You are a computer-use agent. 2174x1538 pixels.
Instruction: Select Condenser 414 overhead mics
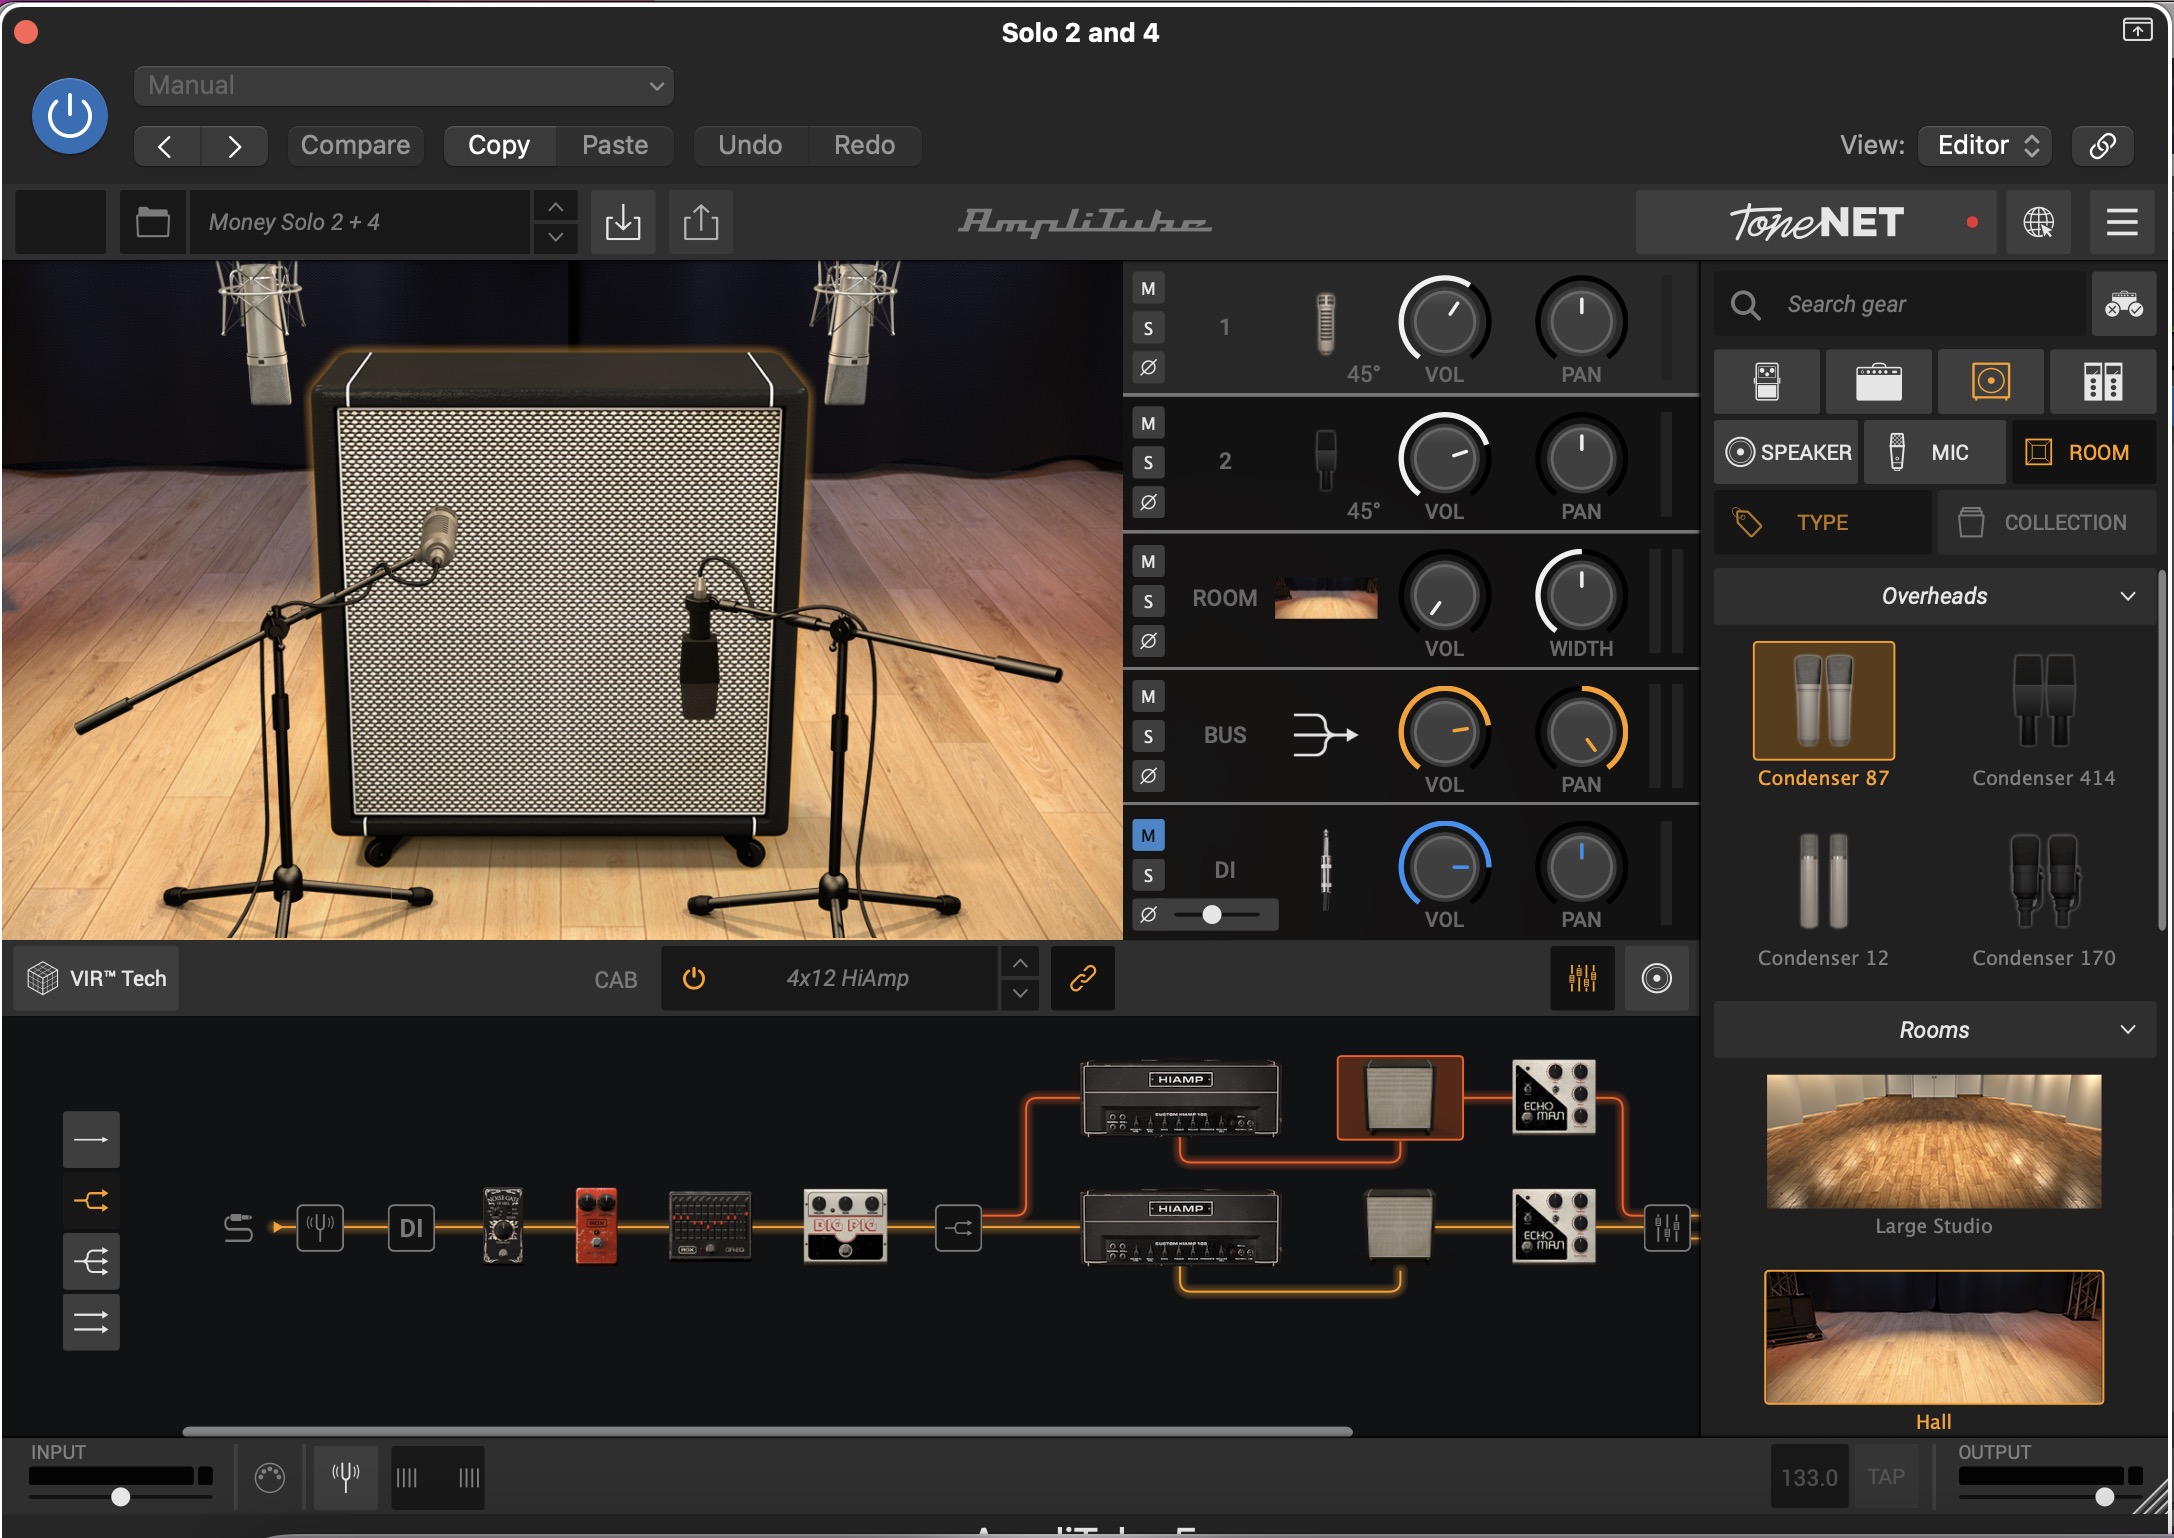pyautogui.click(x=2043, y=715)
